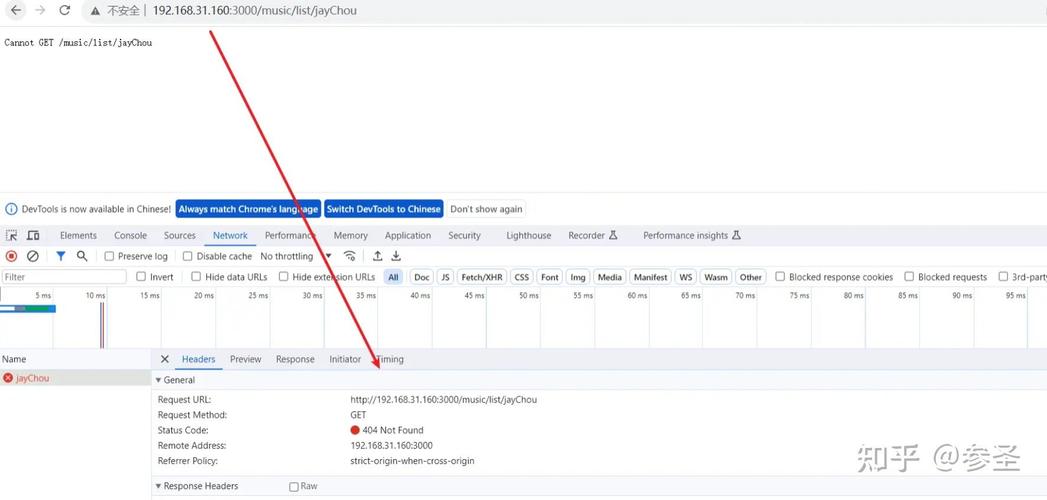Select the Media filter chip

click(x=610, y=277)
